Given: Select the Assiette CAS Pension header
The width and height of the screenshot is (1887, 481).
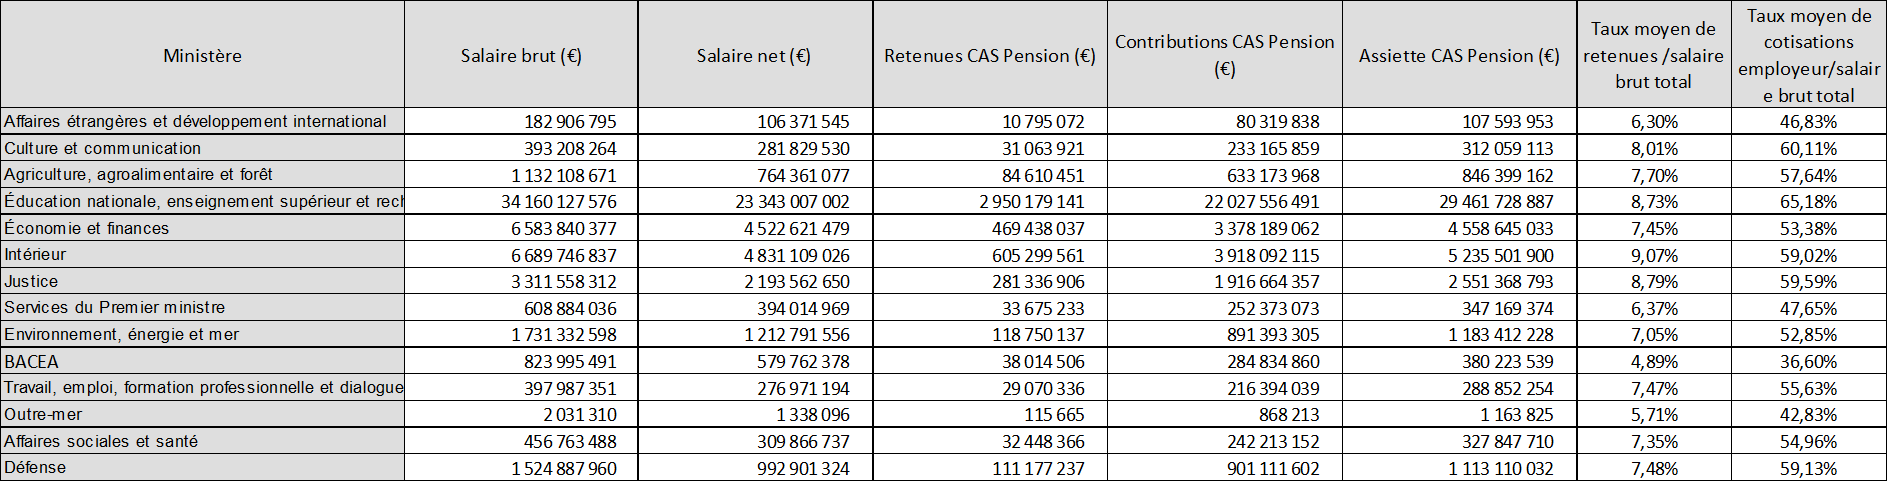Looking at the screenshot, I should coord(1458,56).
